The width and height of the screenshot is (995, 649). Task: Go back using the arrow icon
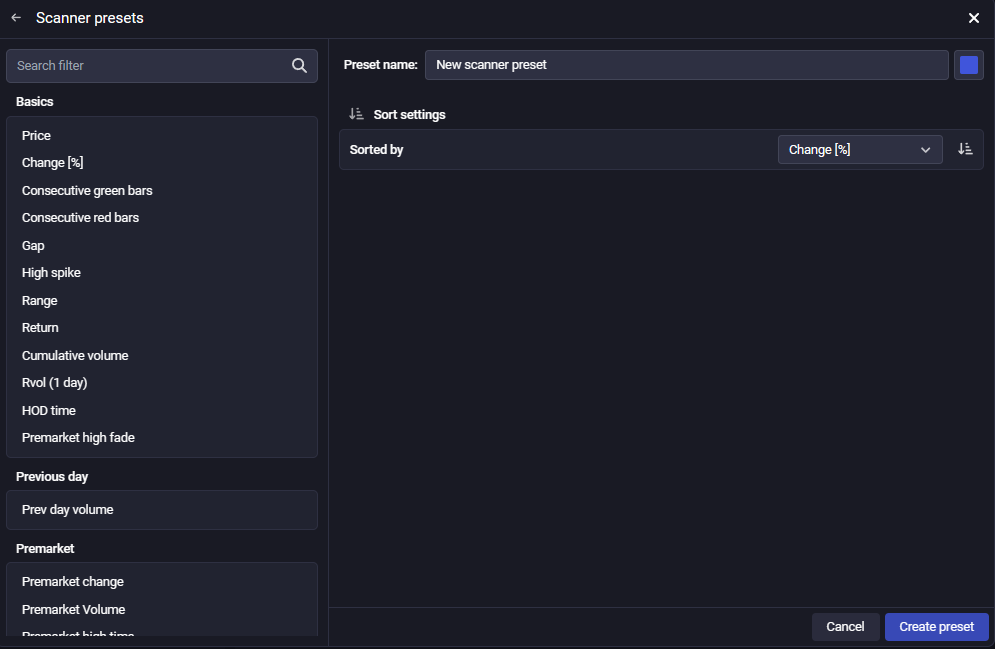click(x=16, y=18)
